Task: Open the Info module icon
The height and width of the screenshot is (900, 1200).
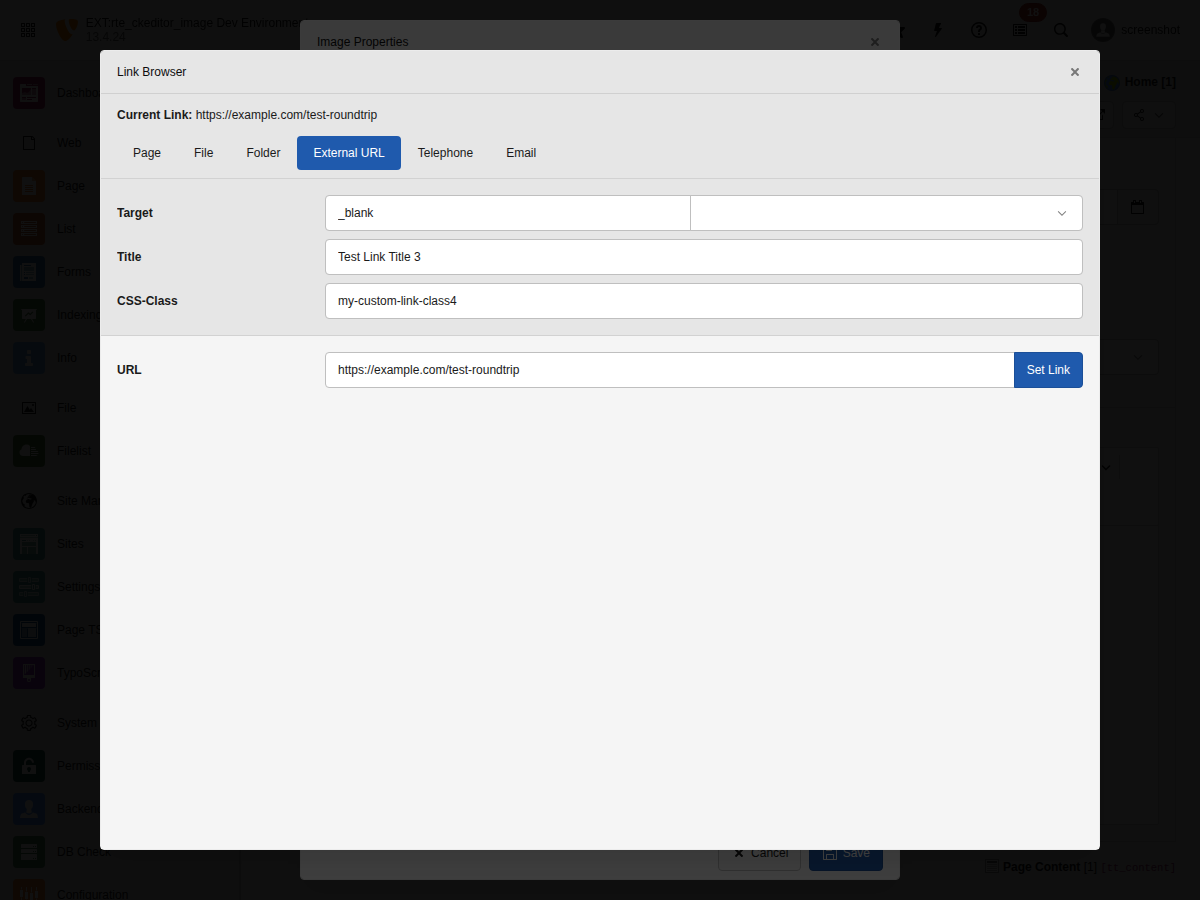Action: (29, 357)
